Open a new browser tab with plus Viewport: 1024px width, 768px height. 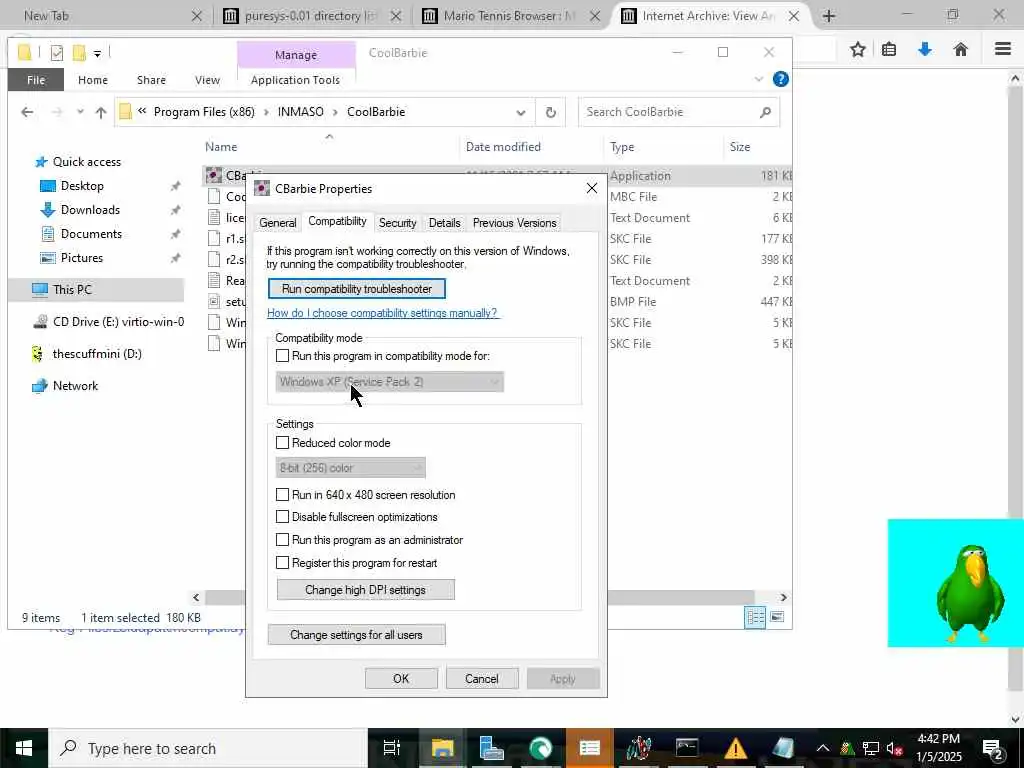click(829, 16)
